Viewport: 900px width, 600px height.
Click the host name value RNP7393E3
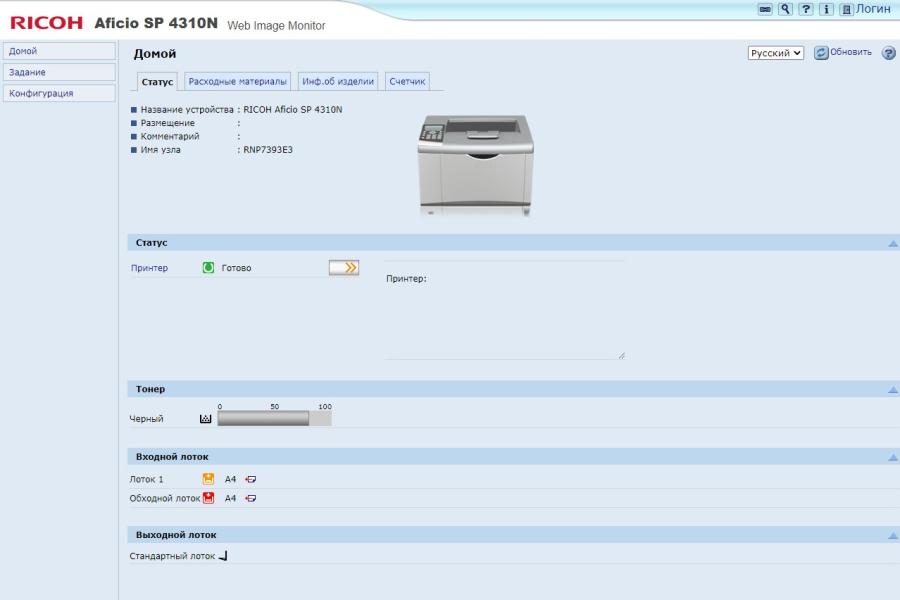(268, 150)
